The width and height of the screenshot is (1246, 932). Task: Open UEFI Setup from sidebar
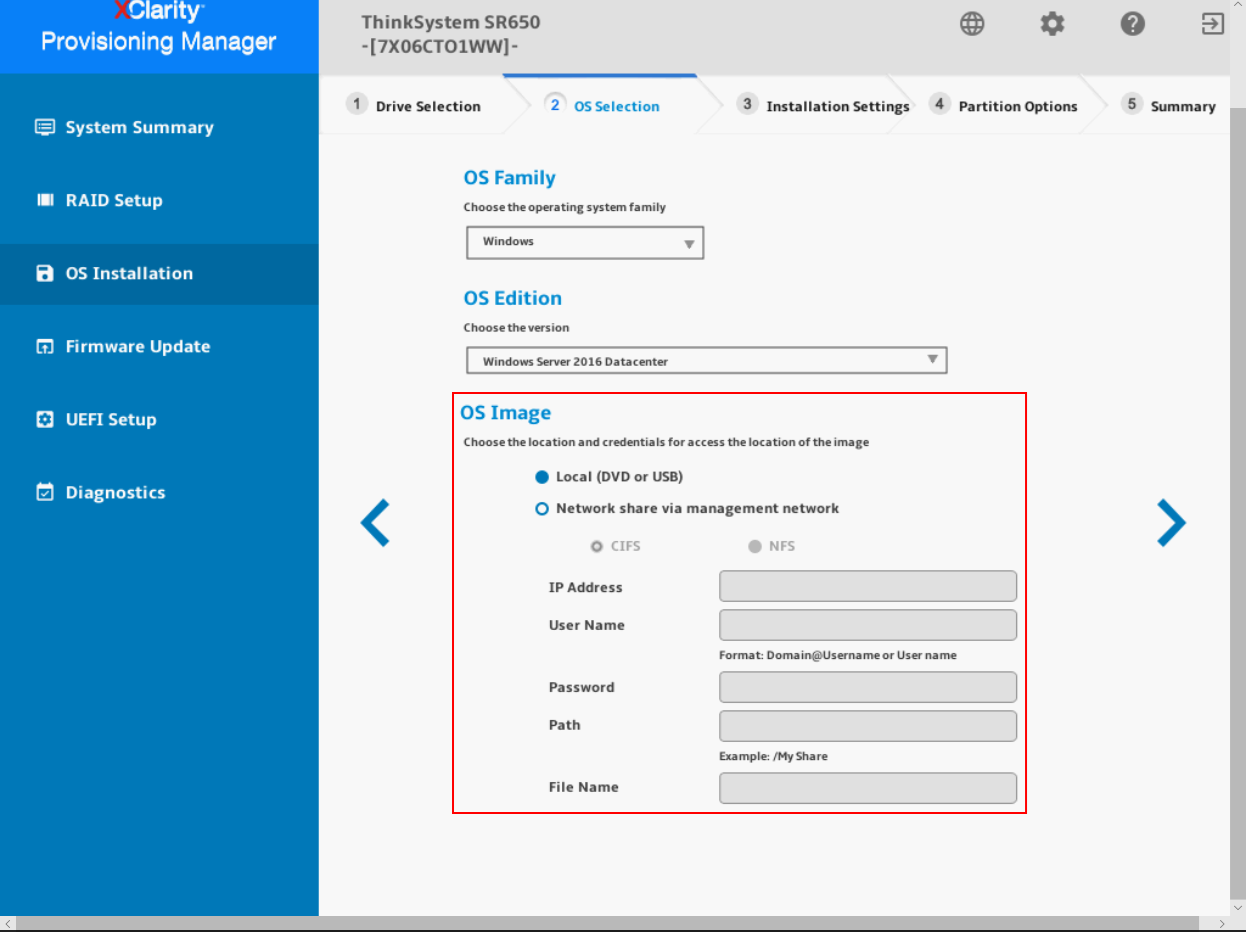point(159,419)
